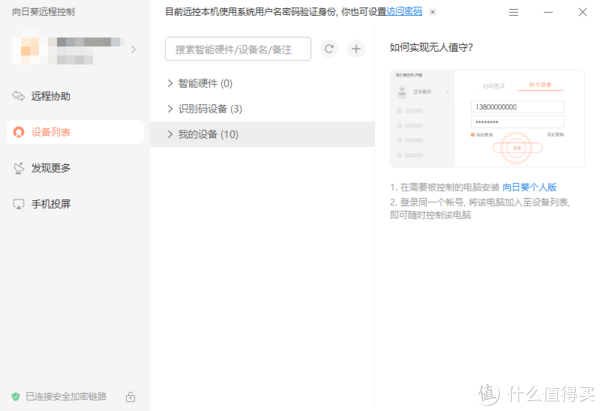600x411 pixels.
Task: Dismiss the access password notice
Action: [432, 12]
